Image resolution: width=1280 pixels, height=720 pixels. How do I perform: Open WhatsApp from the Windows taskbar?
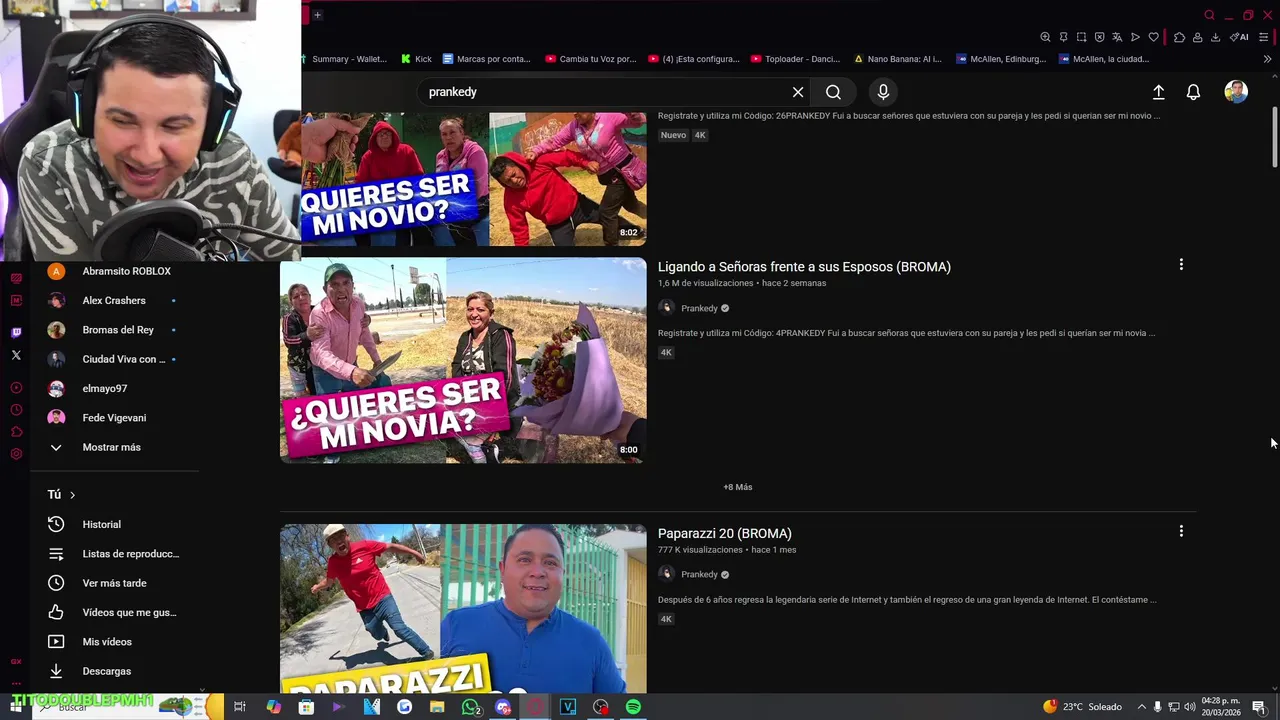coord(470,707)
